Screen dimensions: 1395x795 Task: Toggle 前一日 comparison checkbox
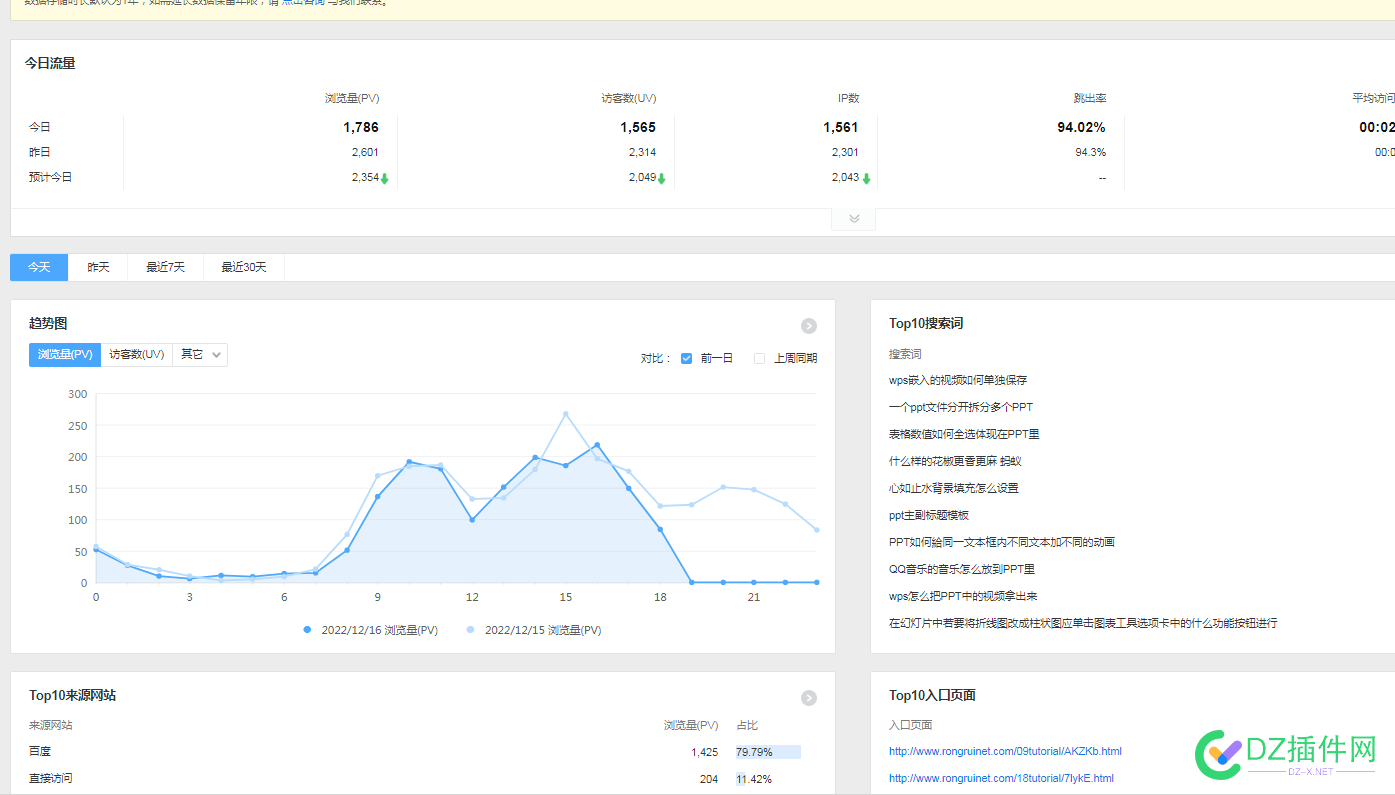[x=686, y=358]
